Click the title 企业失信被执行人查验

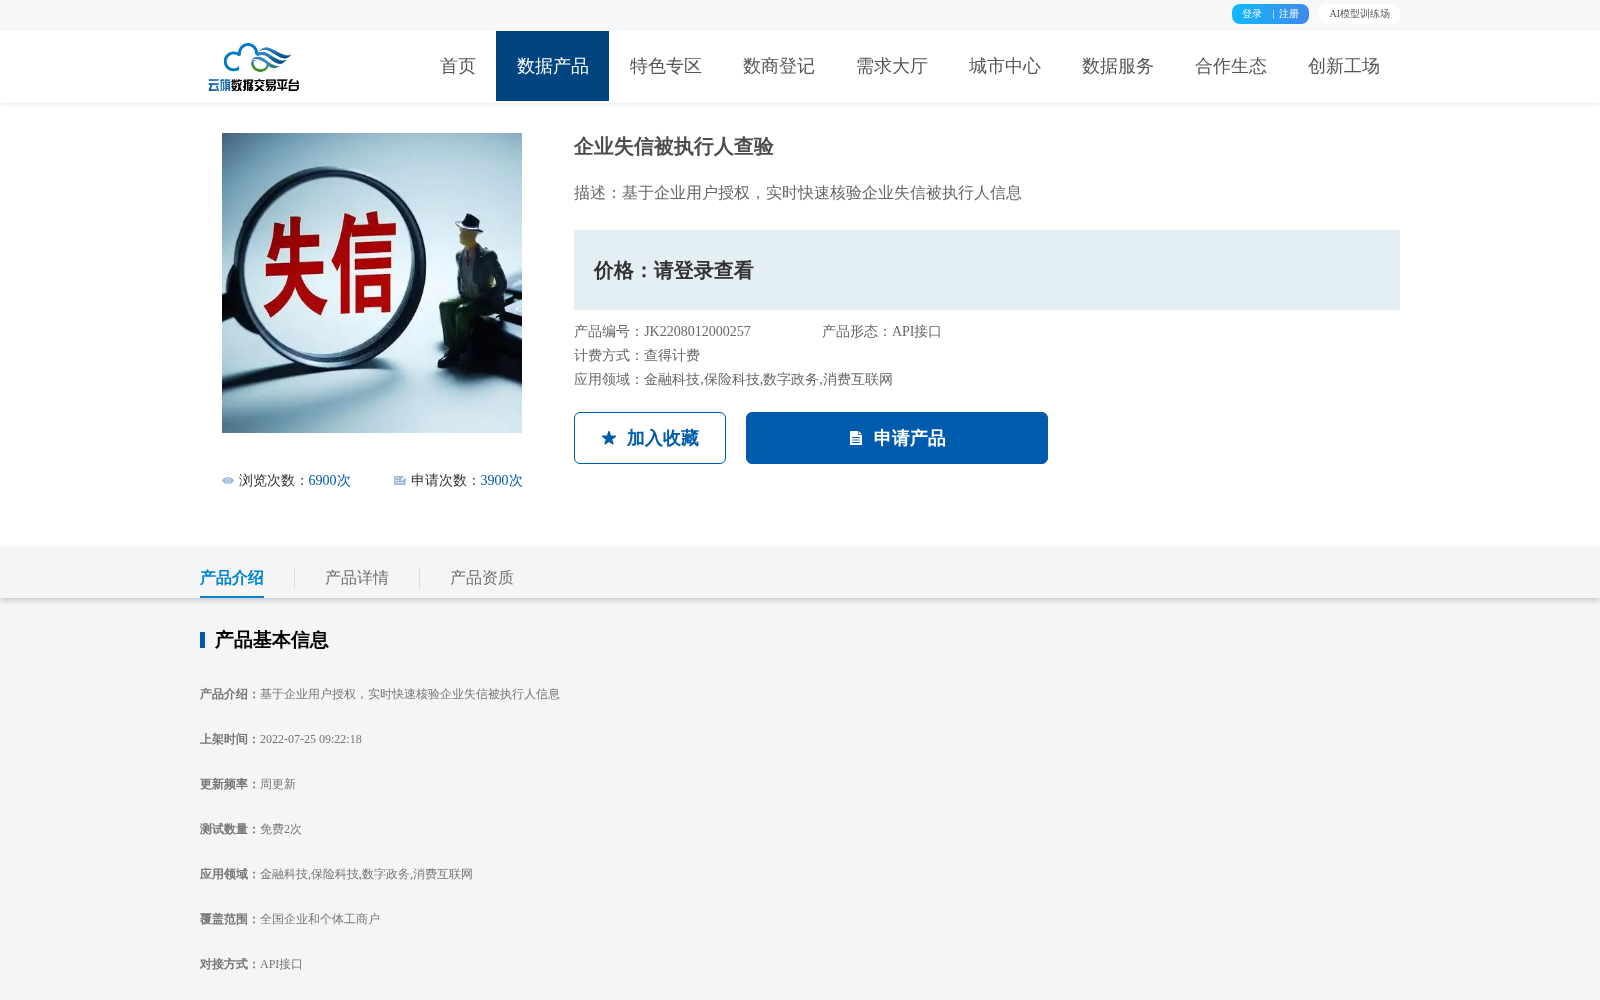click(x=674, y=147)
